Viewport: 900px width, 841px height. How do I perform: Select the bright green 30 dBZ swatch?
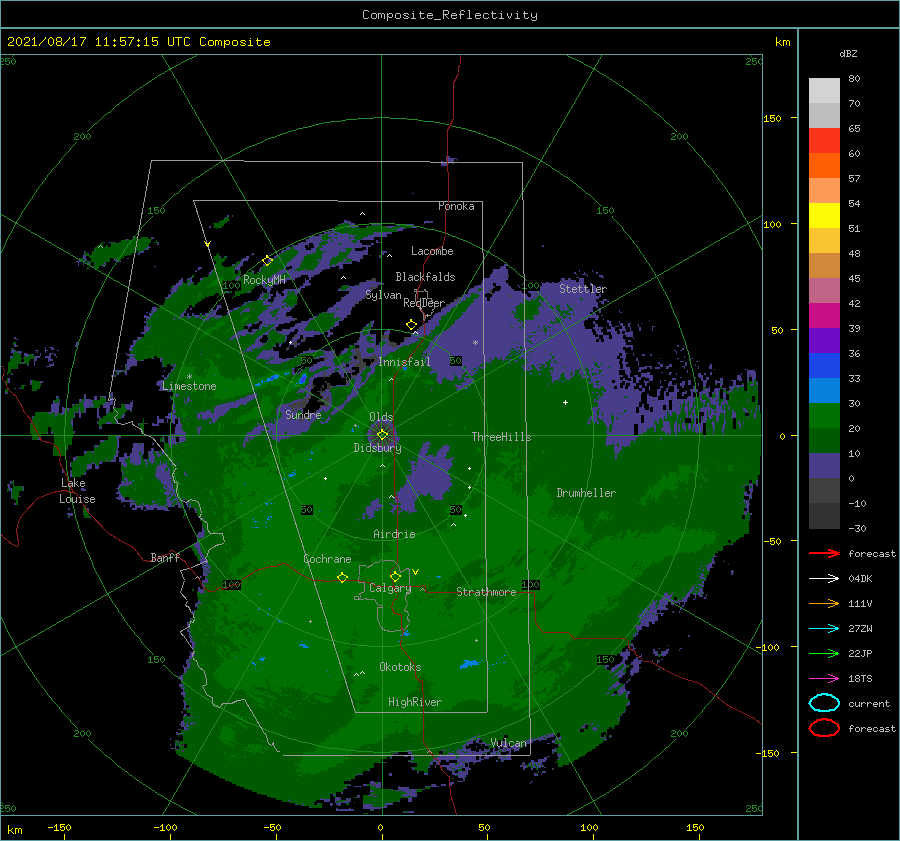pos(824,416)
